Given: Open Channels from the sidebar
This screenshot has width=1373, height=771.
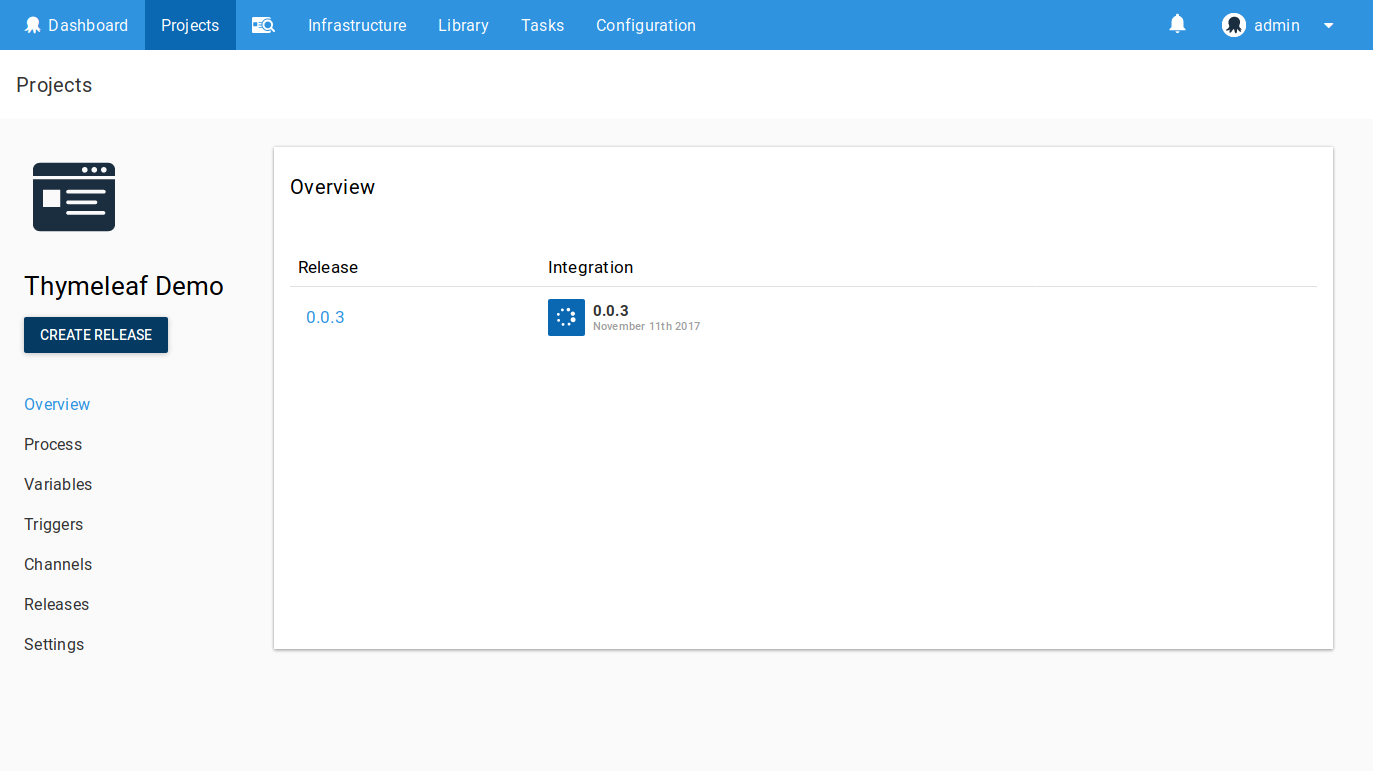Looking at the screenshot, I should [x=58, y=564].
